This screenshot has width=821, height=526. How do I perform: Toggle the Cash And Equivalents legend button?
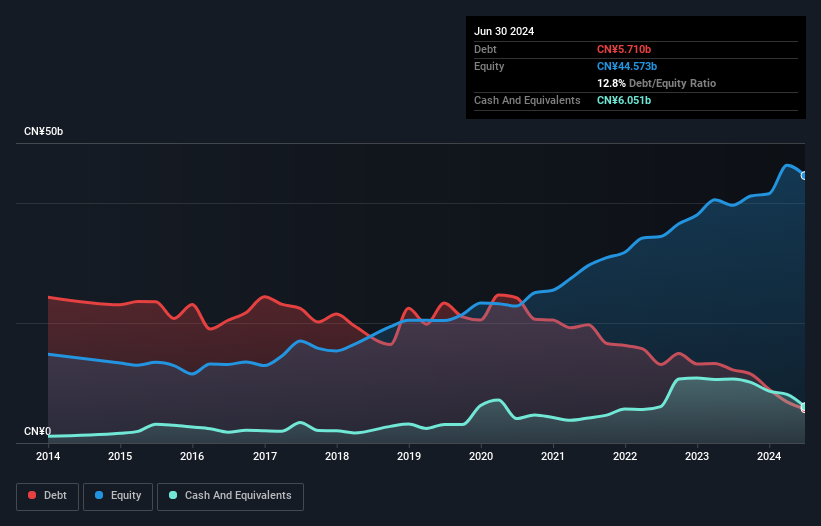[x=230, y=496]
